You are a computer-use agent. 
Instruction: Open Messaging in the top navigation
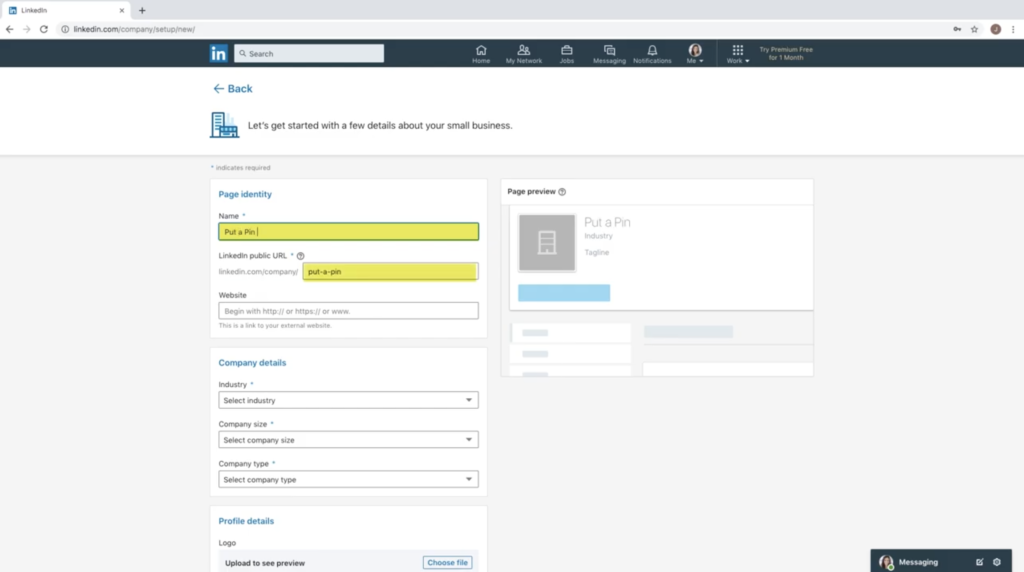click(x=609, y=54)
